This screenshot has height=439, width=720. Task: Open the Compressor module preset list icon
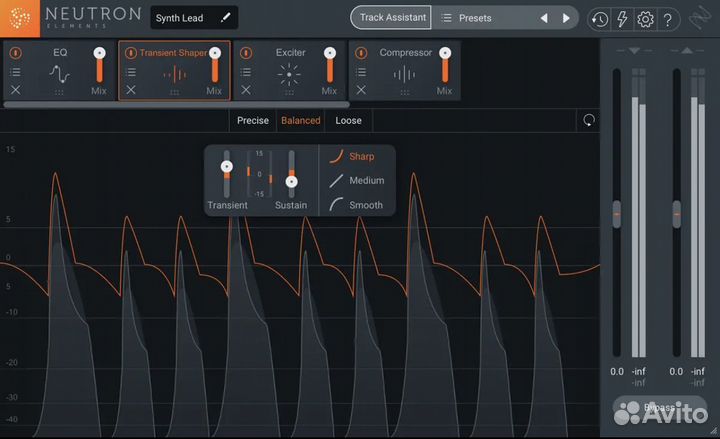click(361, 72)
